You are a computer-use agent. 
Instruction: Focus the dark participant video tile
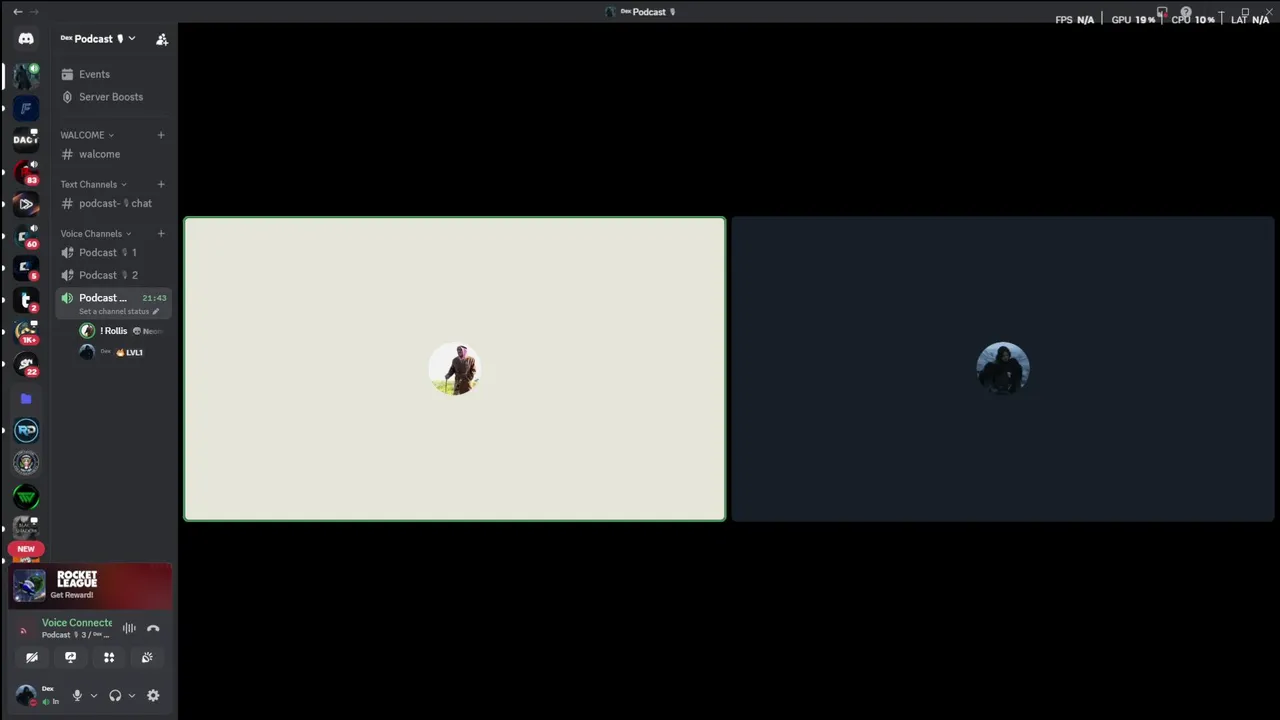click(x=1003, y=369)
